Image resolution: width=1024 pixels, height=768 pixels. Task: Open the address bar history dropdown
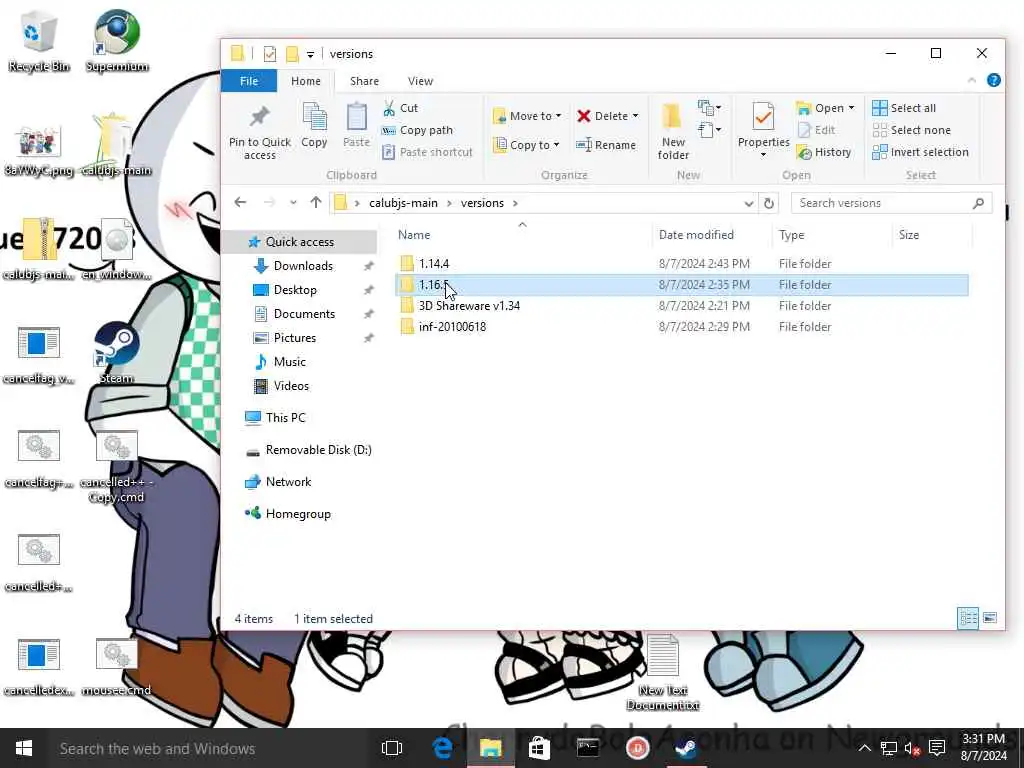click(748, 203)
